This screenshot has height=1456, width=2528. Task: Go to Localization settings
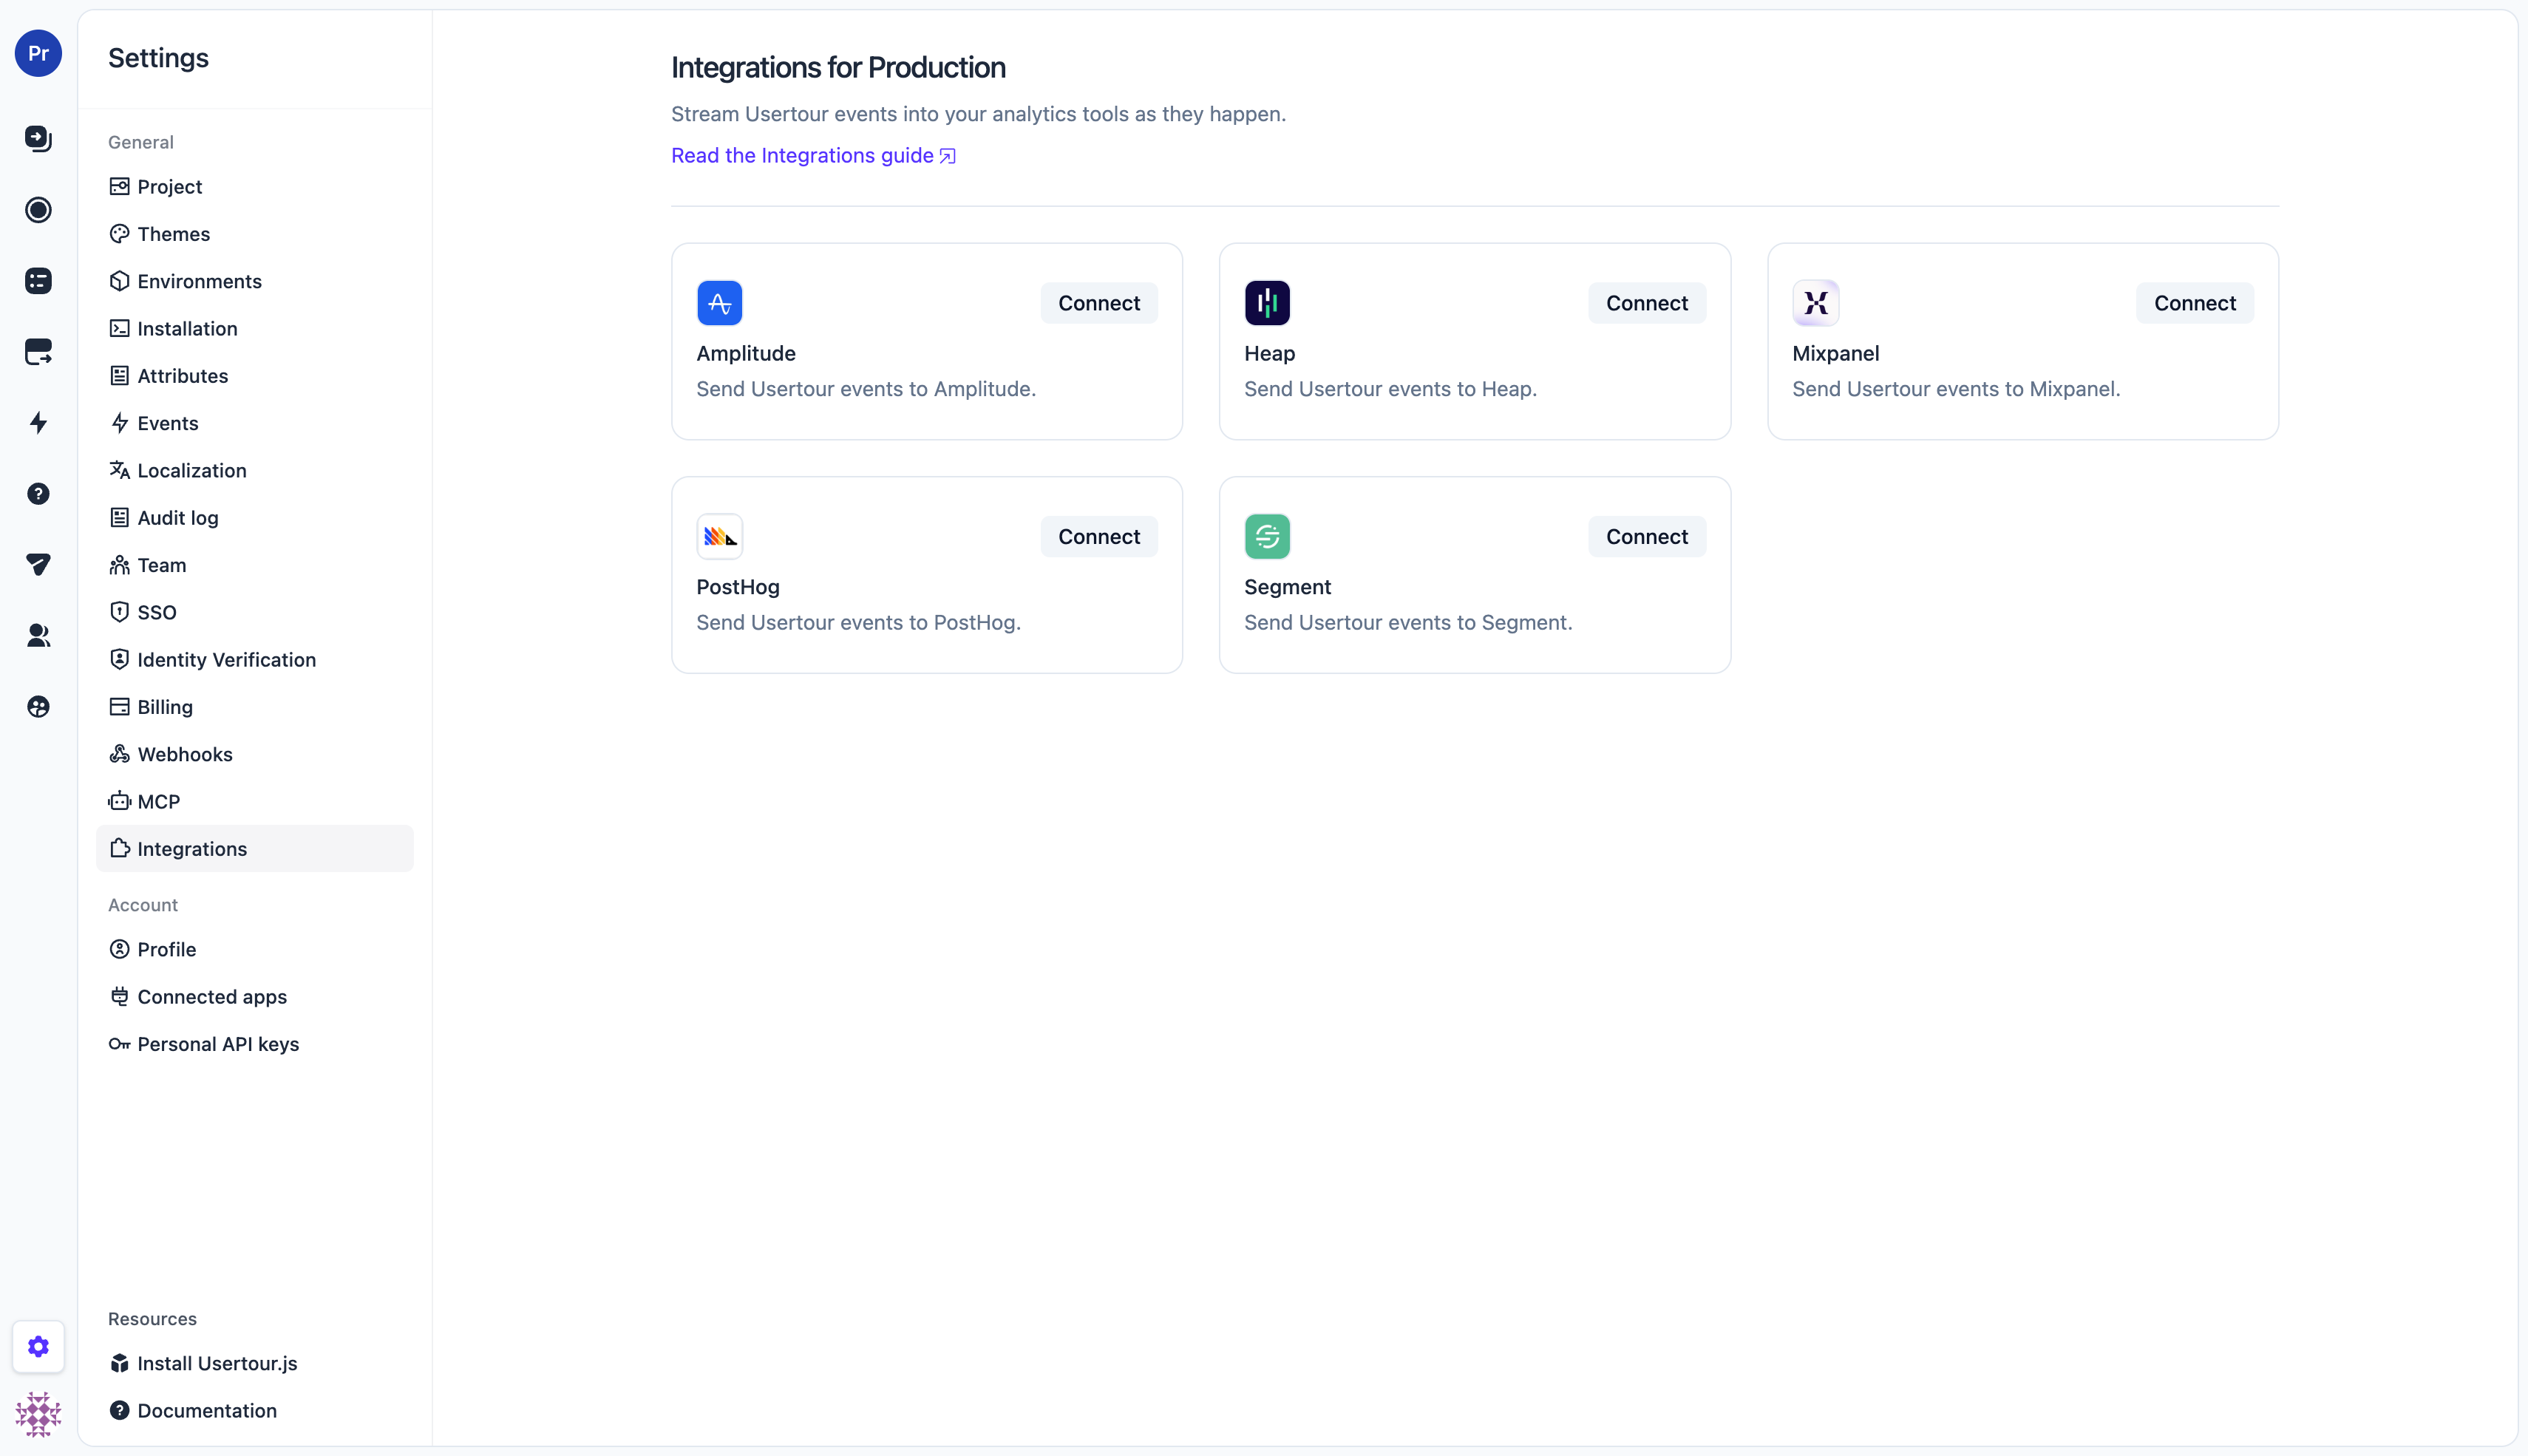[254, 470]
